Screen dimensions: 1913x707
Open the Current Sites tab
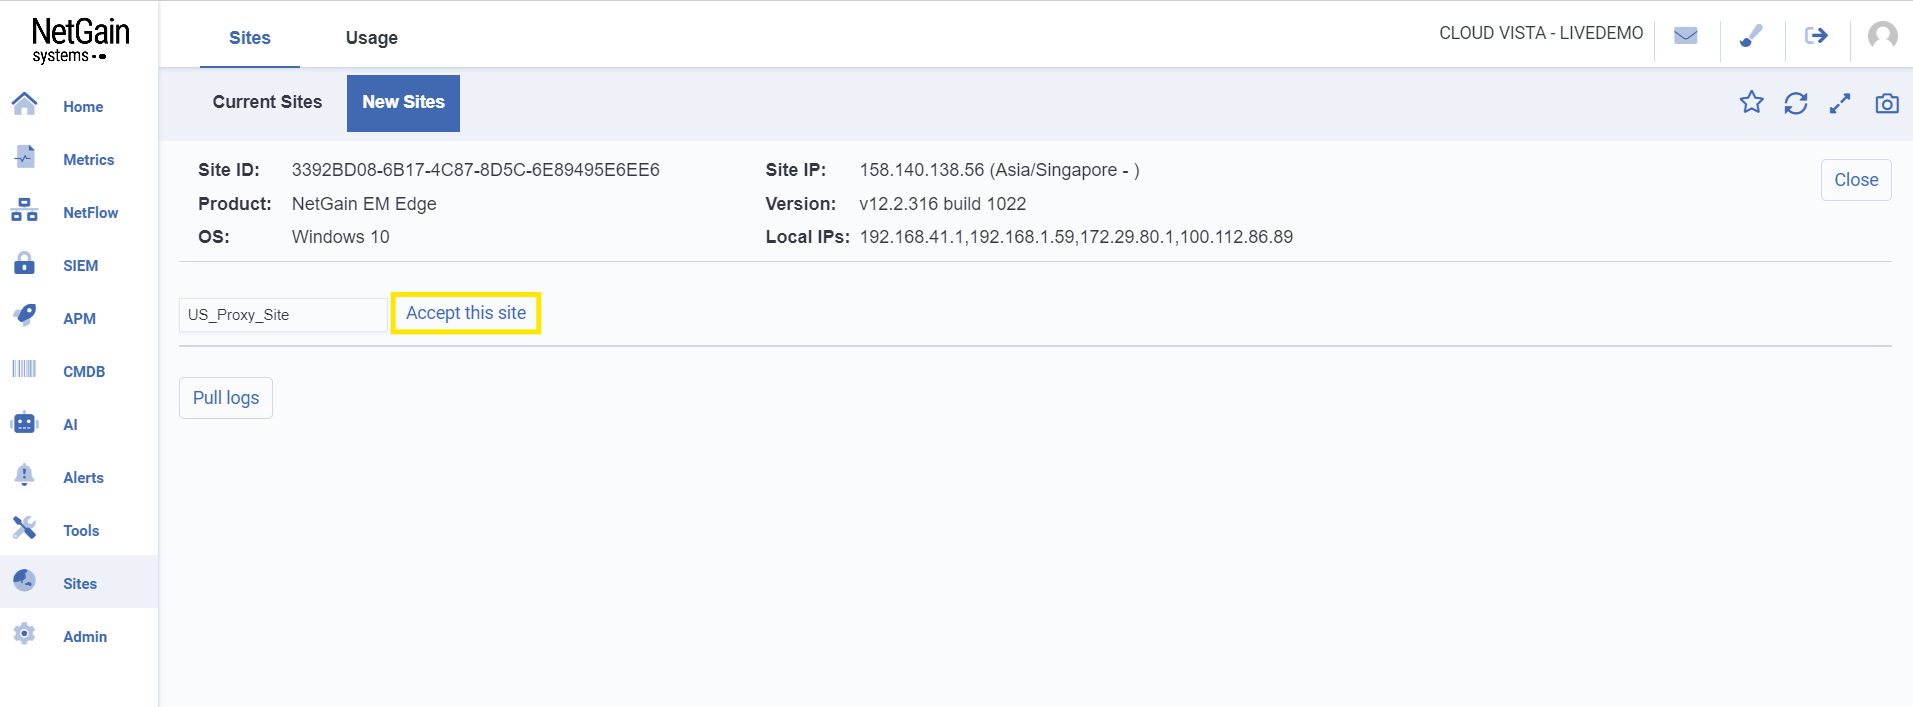267,102
